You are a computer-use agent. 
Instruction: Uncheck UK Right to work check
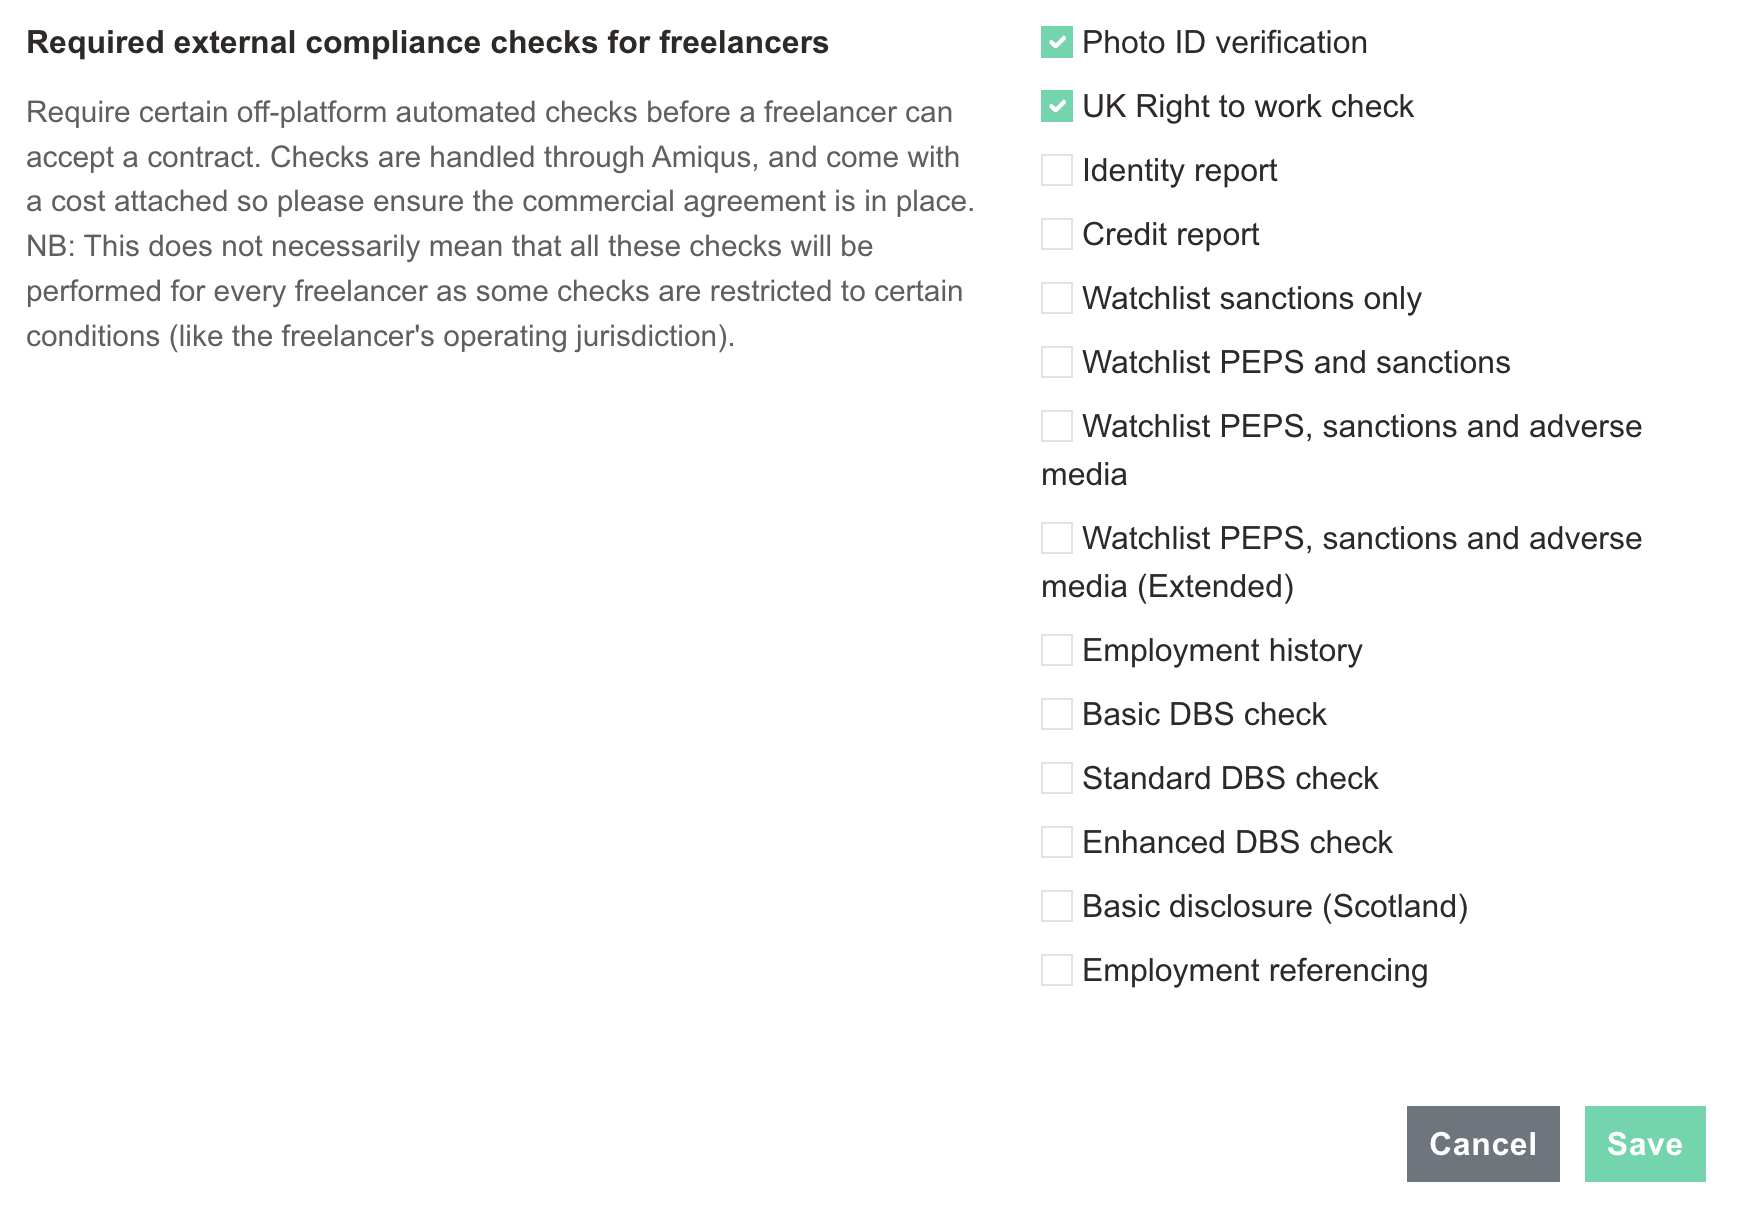pyautogui.click(x=1057, y=106)
